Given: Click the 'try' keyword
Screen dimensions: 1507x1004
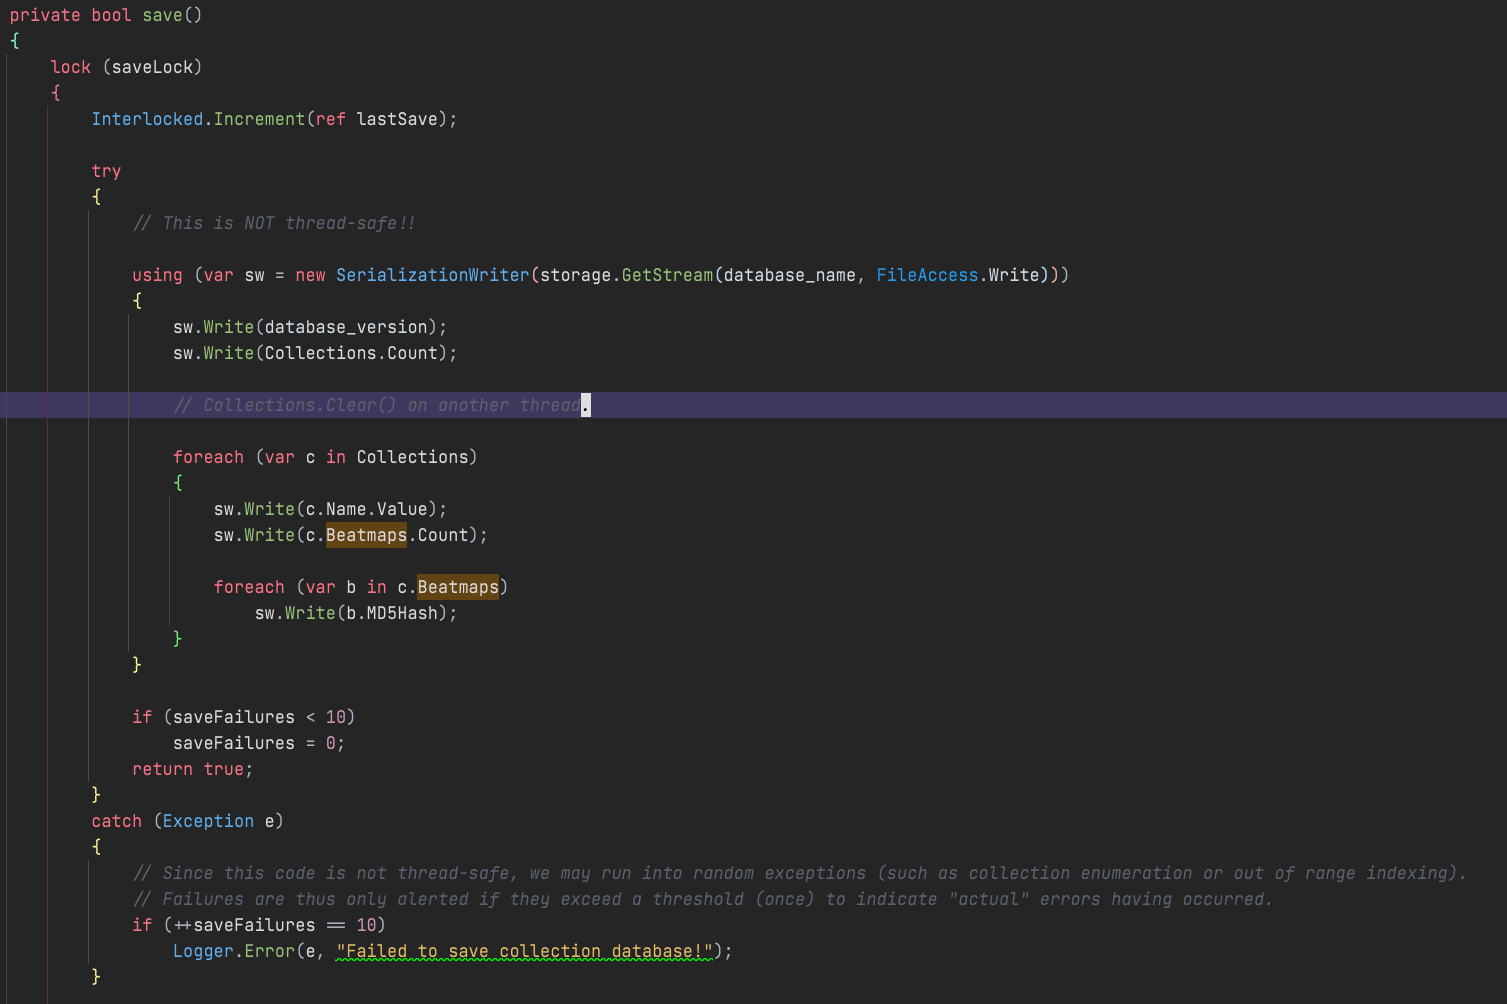Looking at the screenshot, I should (106, 171).
